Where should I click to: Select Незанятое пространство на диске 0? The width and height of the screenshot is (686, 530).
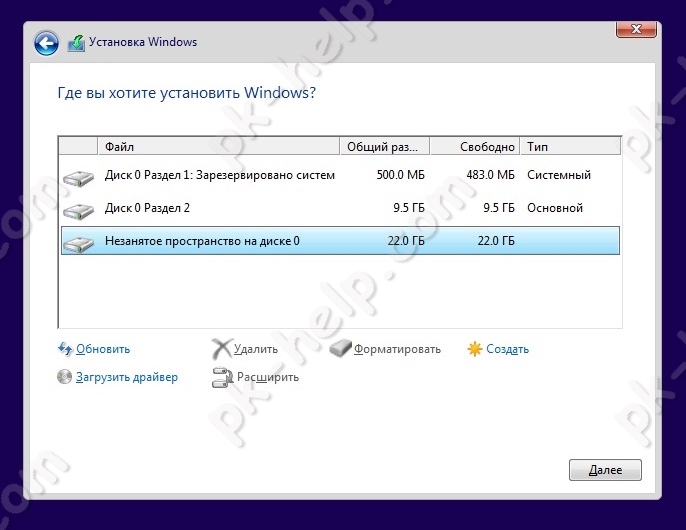click(340, 241)
